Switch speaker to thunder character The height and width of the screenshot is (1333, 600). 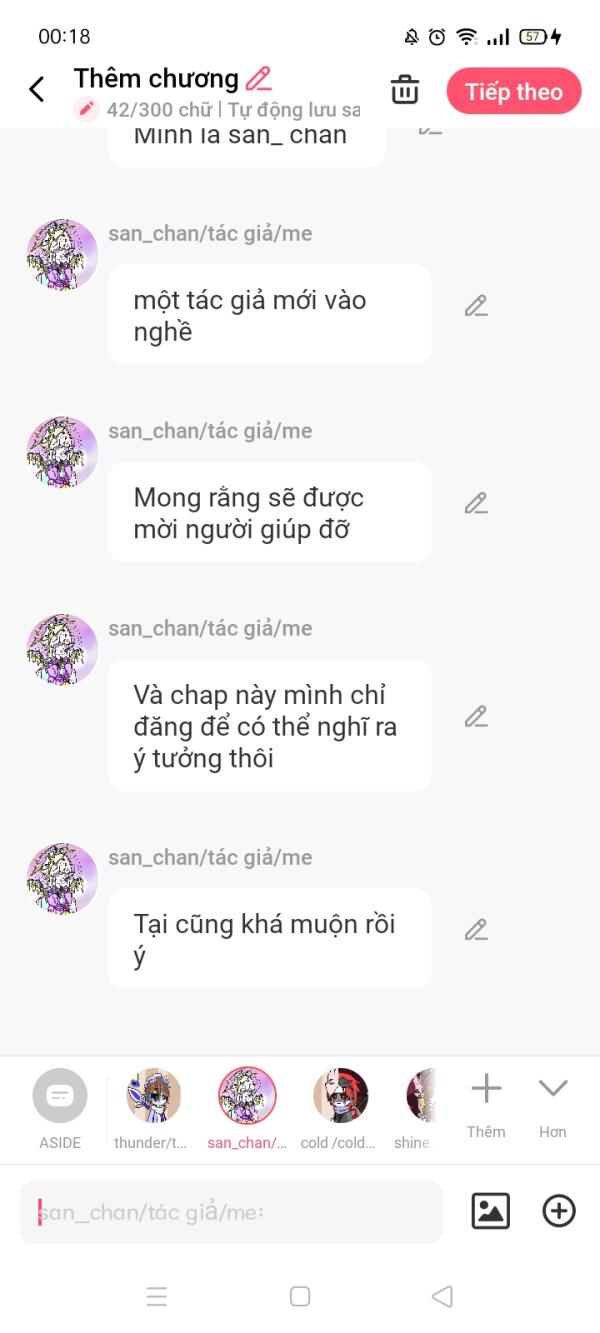(x=153, y=1108)
